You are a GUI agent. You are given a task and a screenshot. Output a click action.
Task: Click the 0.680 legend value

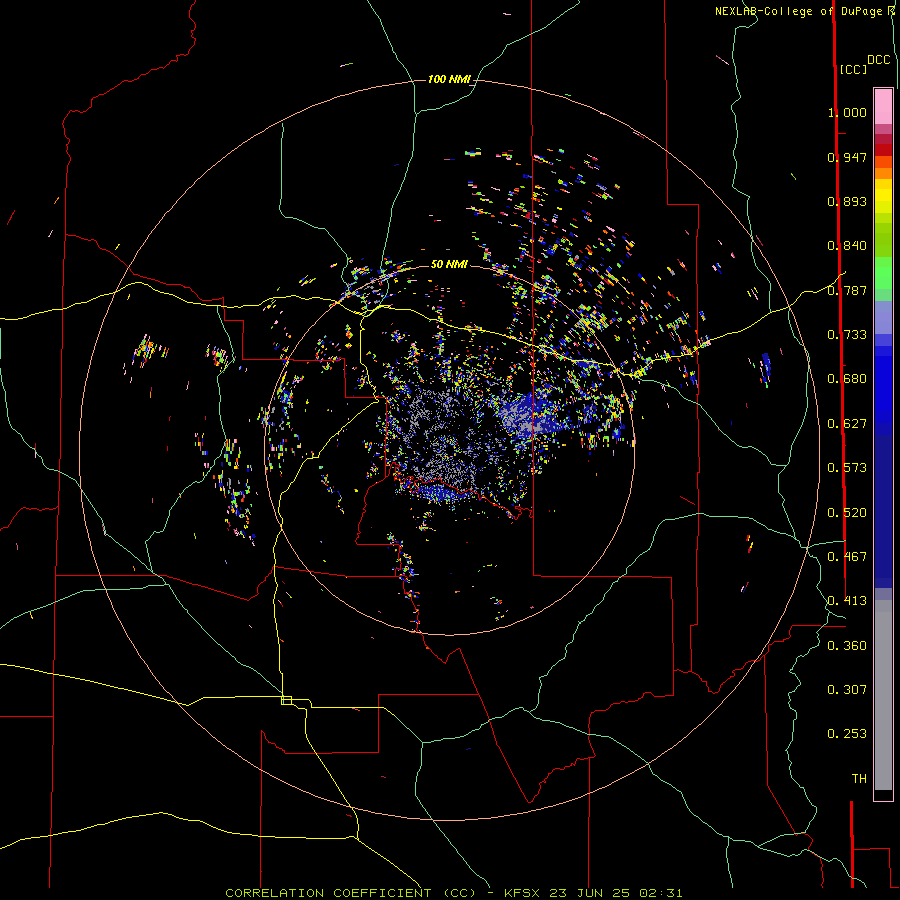847,379
